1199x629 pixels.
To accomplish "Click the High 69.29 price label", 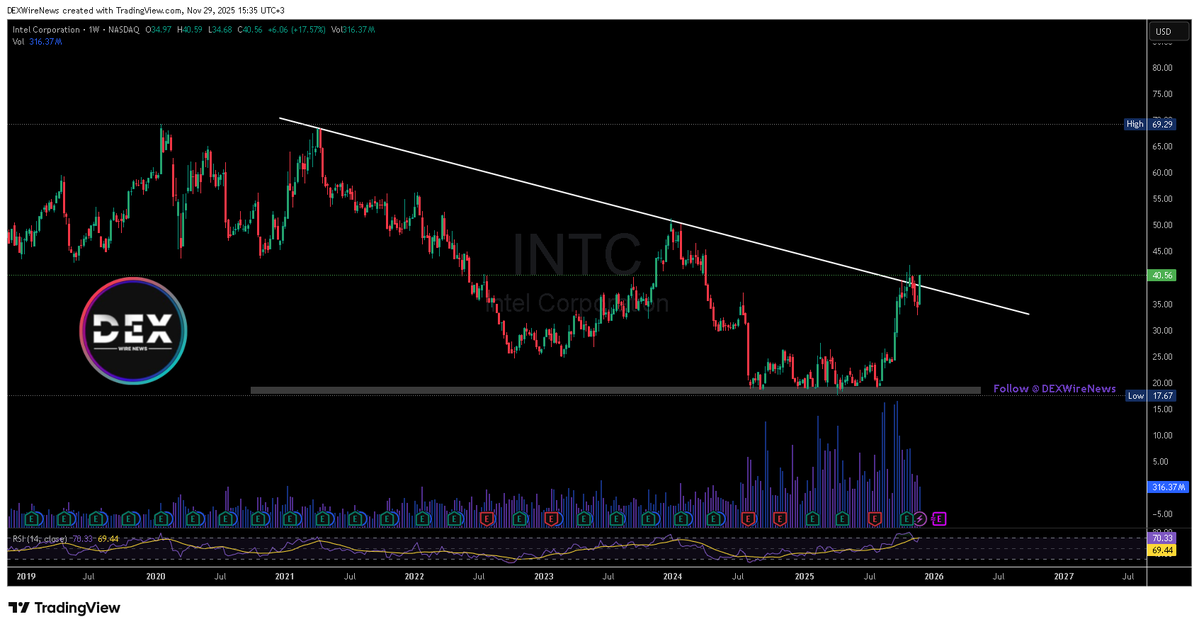I will coord(1148,124).
